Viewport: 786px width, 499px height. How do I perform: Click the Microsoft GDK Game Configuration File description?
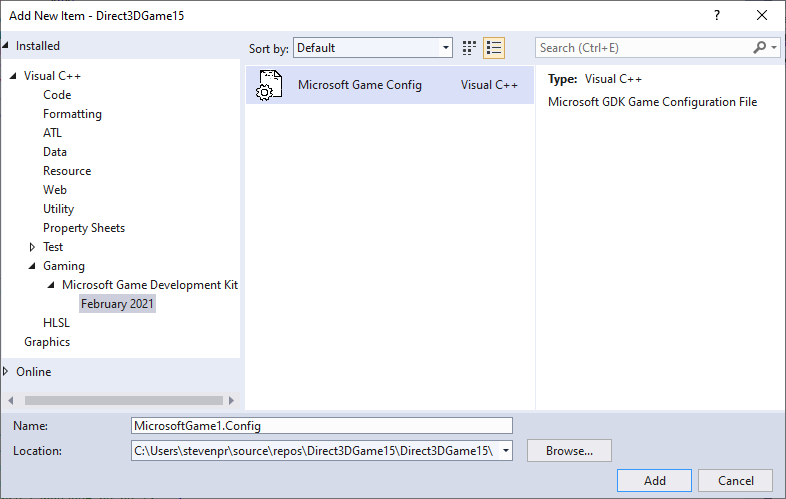[x=652, y=102]
